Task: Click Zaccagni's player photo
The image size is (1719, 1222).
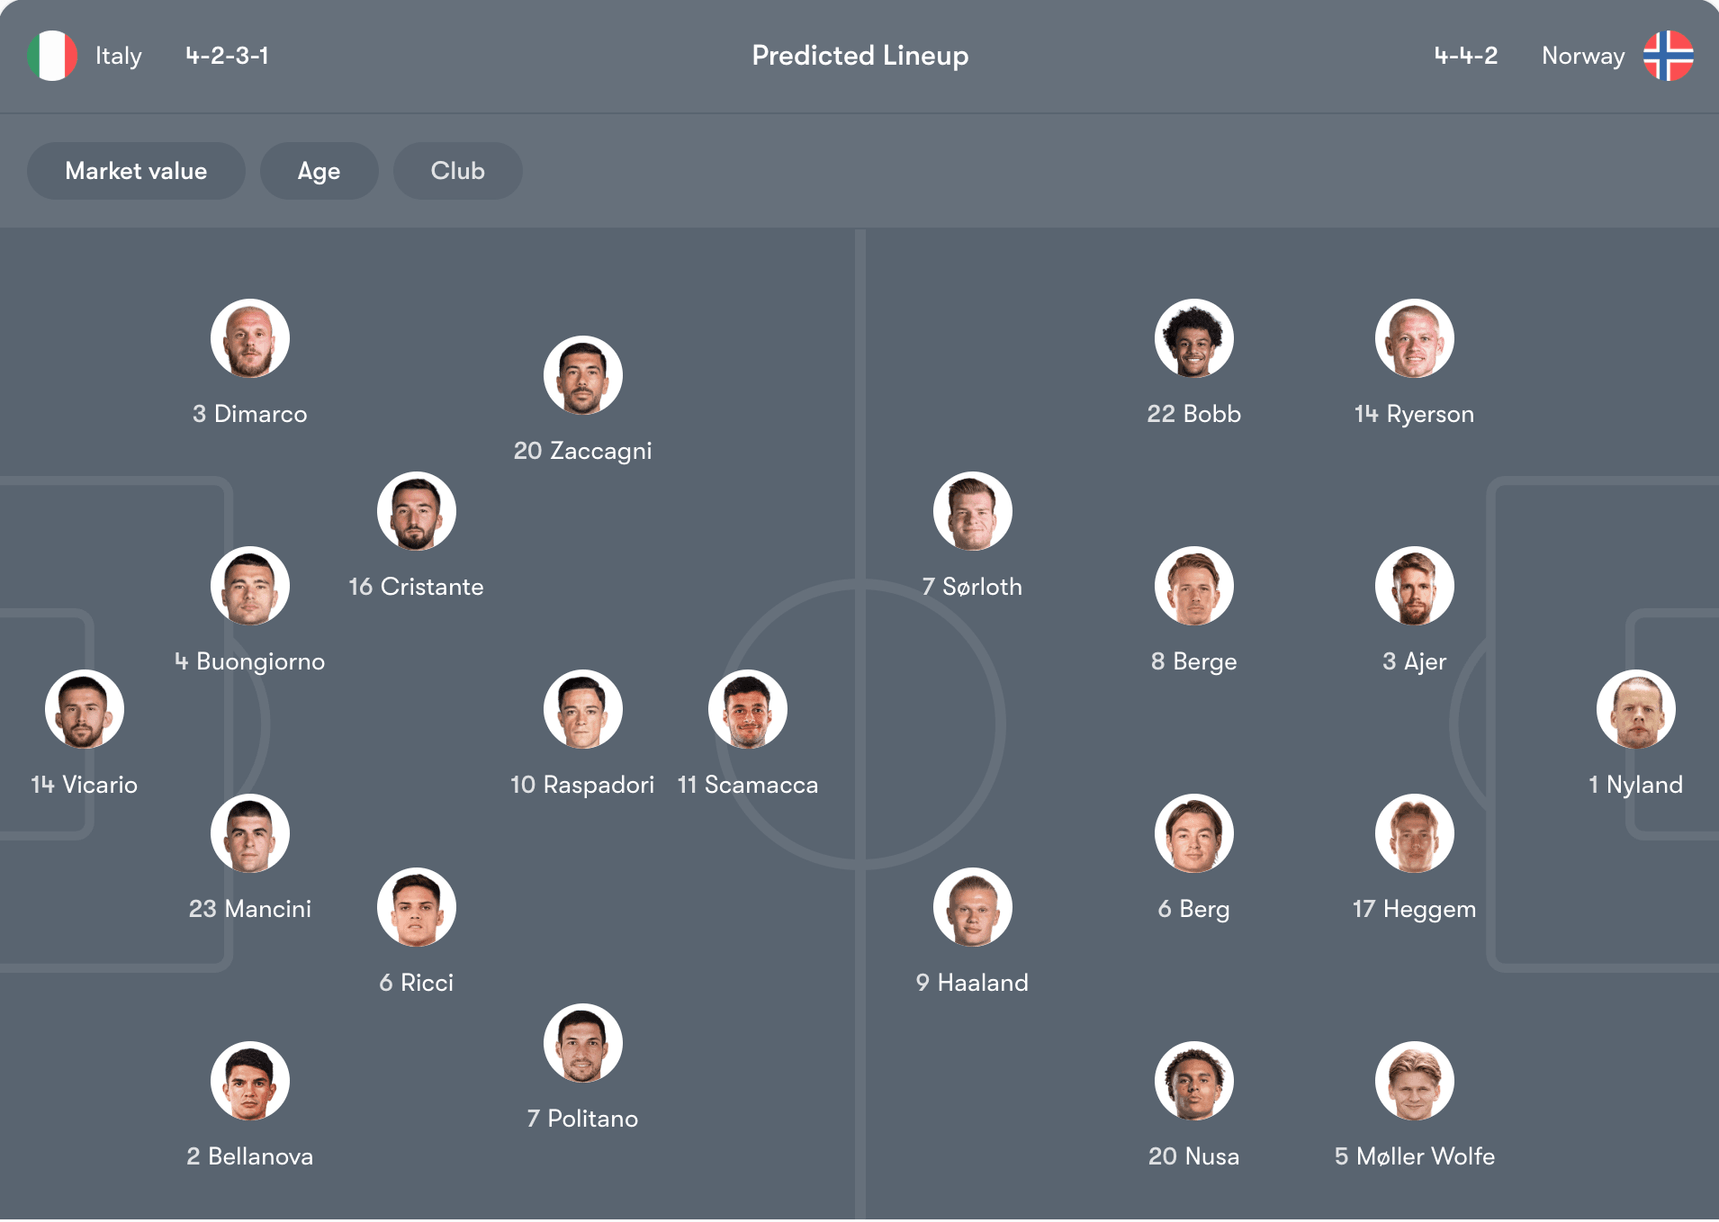Action: tap(583, 375)
